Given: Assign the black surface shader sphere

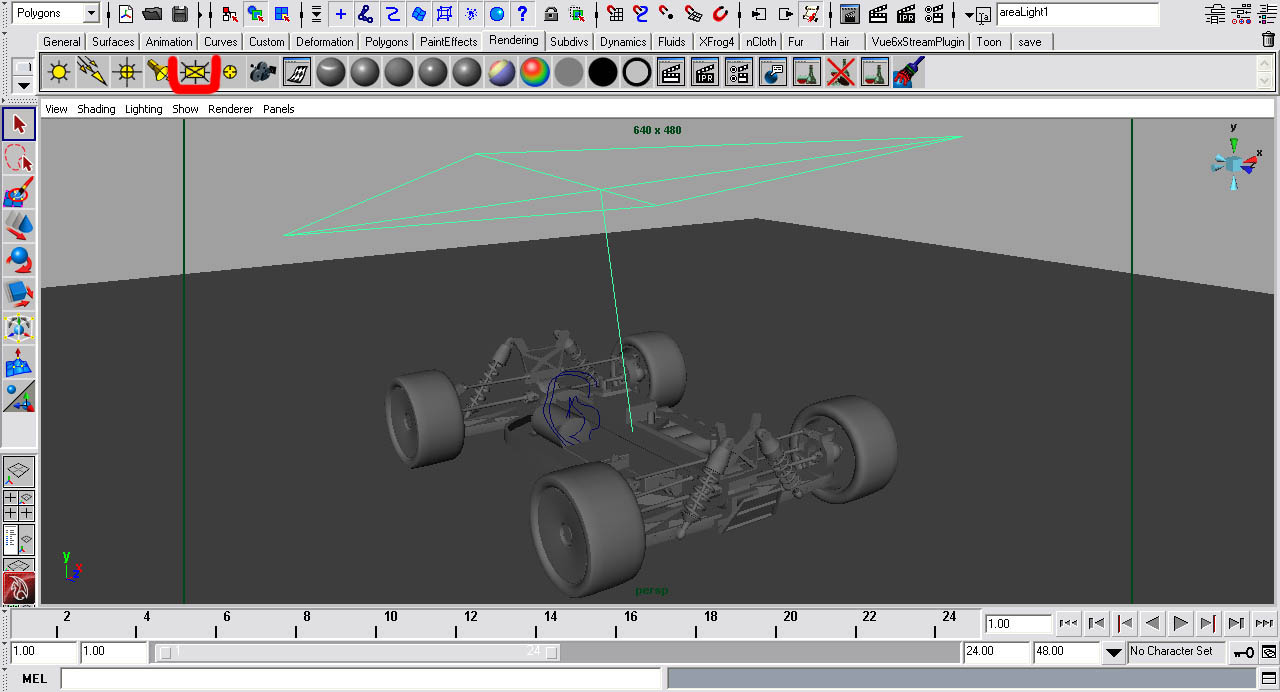Looking at the screenshot, I should 603,72.
